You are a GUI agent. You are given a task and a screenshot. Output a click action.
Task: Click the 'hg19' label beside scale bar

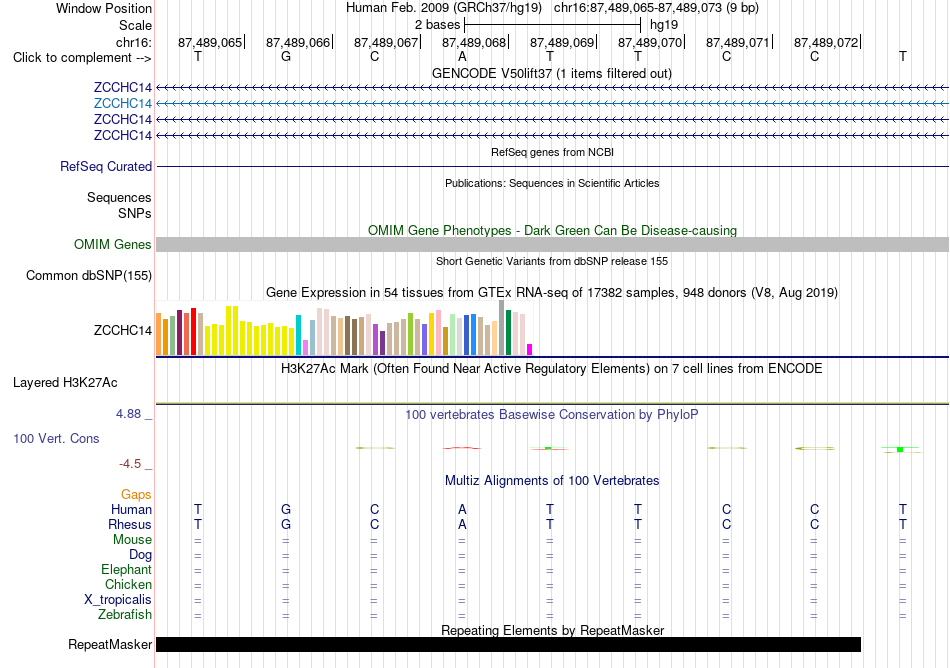coord(663,25)
